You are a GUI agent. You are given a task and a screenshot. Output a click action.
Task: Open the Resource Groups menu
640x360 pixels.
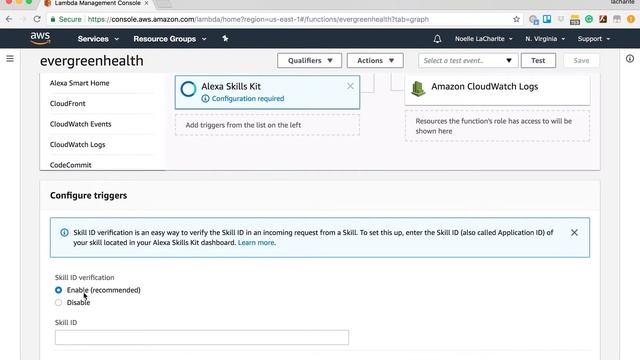click(x=169, y=39)
